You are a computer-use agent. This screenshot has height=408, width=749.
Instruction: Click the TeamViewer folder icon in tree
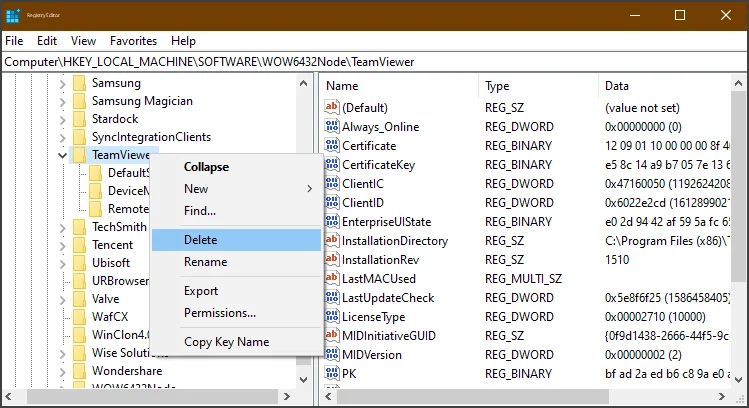79,155
